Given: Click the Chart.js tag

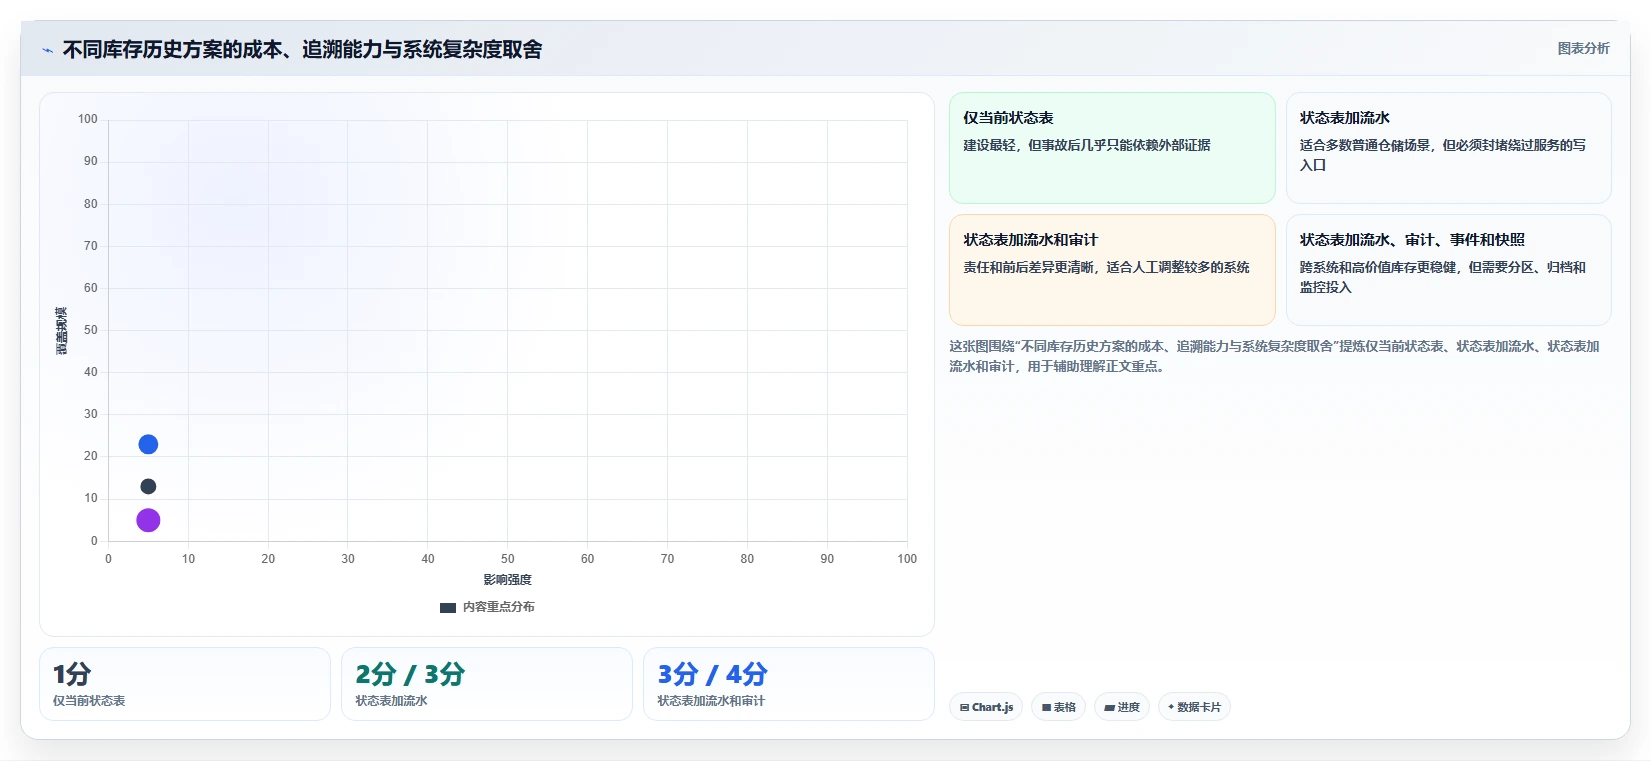Looking at the screenshot, I should coord(986,707).
